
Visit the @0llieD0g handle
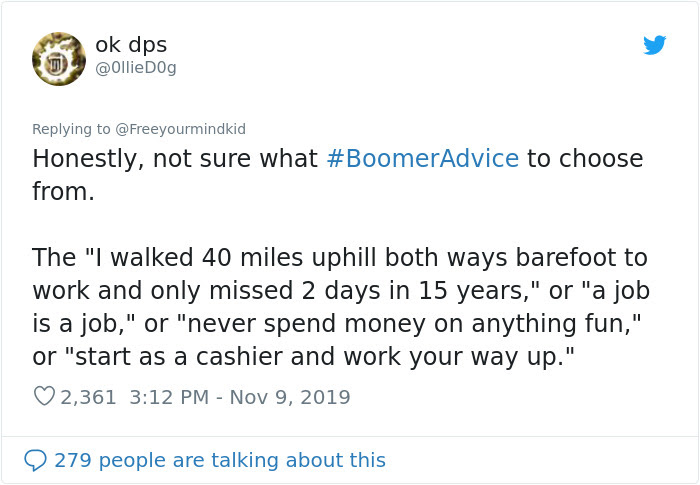click(x=136, y=68)
